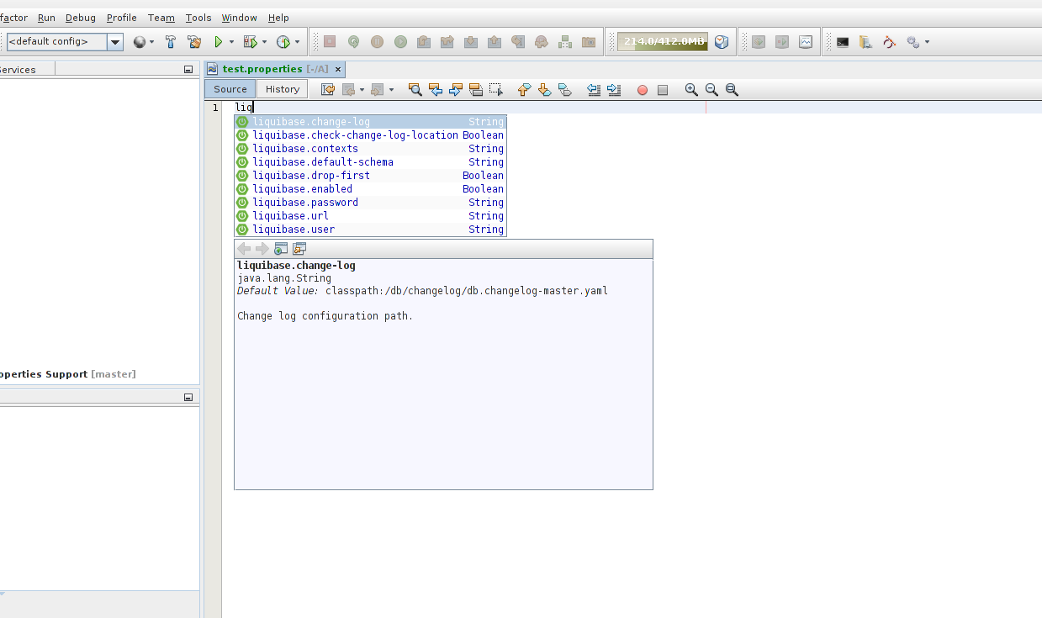This screenshot has width=1042, height=618.
Task: Toggle bookmark on current line
Action: click(x=564, y=89)
